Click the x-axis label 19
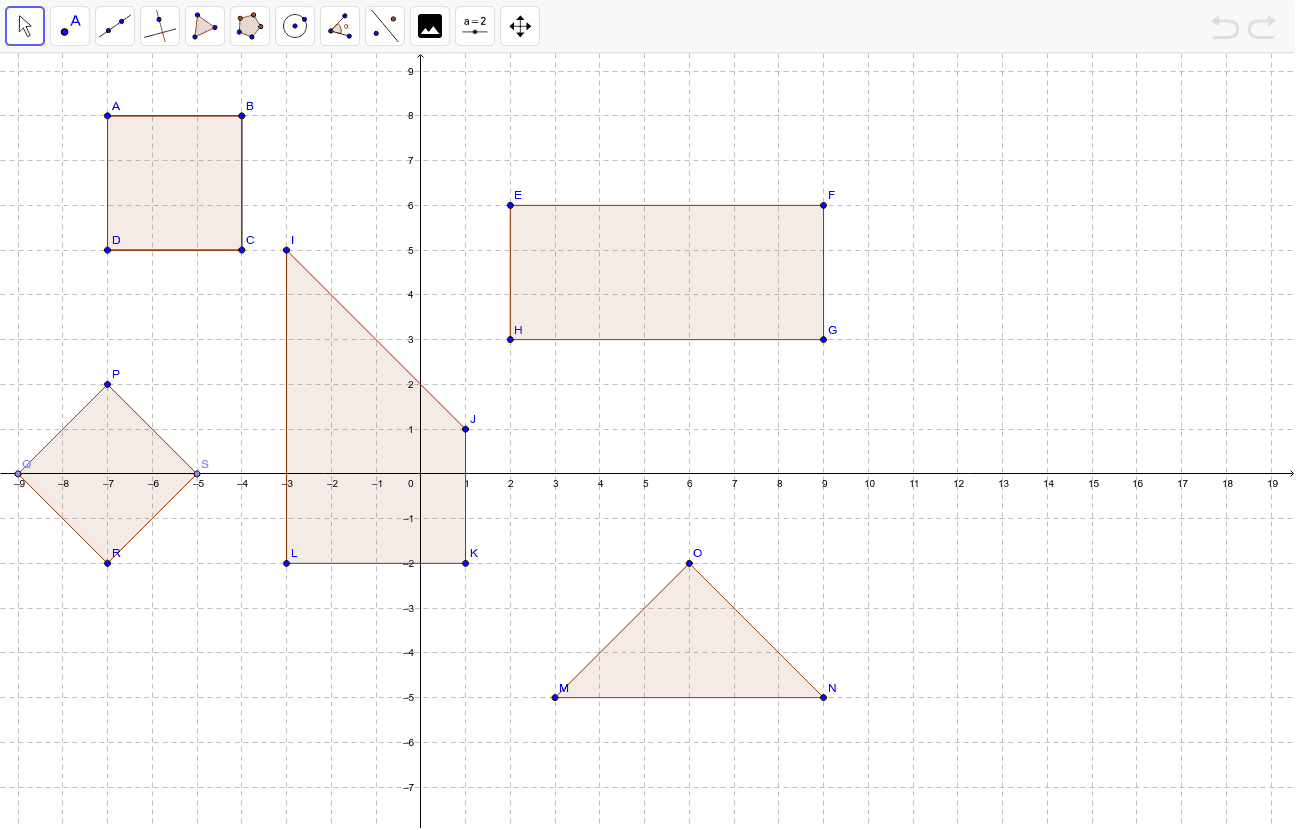This screenshot has width=1296, height=830. [1272, 484]
